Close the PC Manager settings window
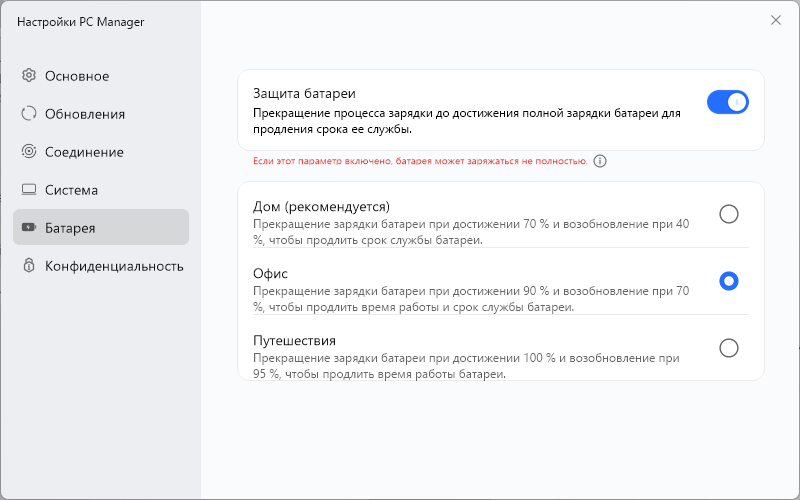800x500 pixels. tap(776, 20)
